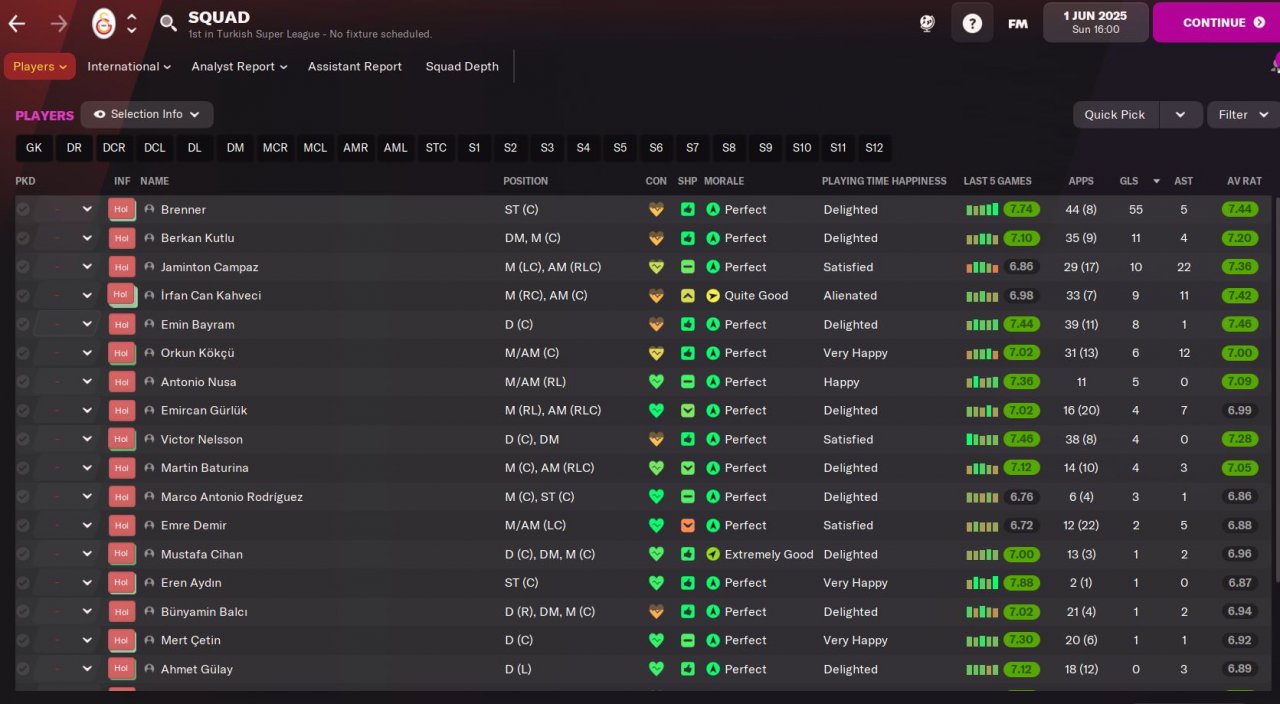
Task: Open the Selection Info dropdown
Action: tap(147, 115)
